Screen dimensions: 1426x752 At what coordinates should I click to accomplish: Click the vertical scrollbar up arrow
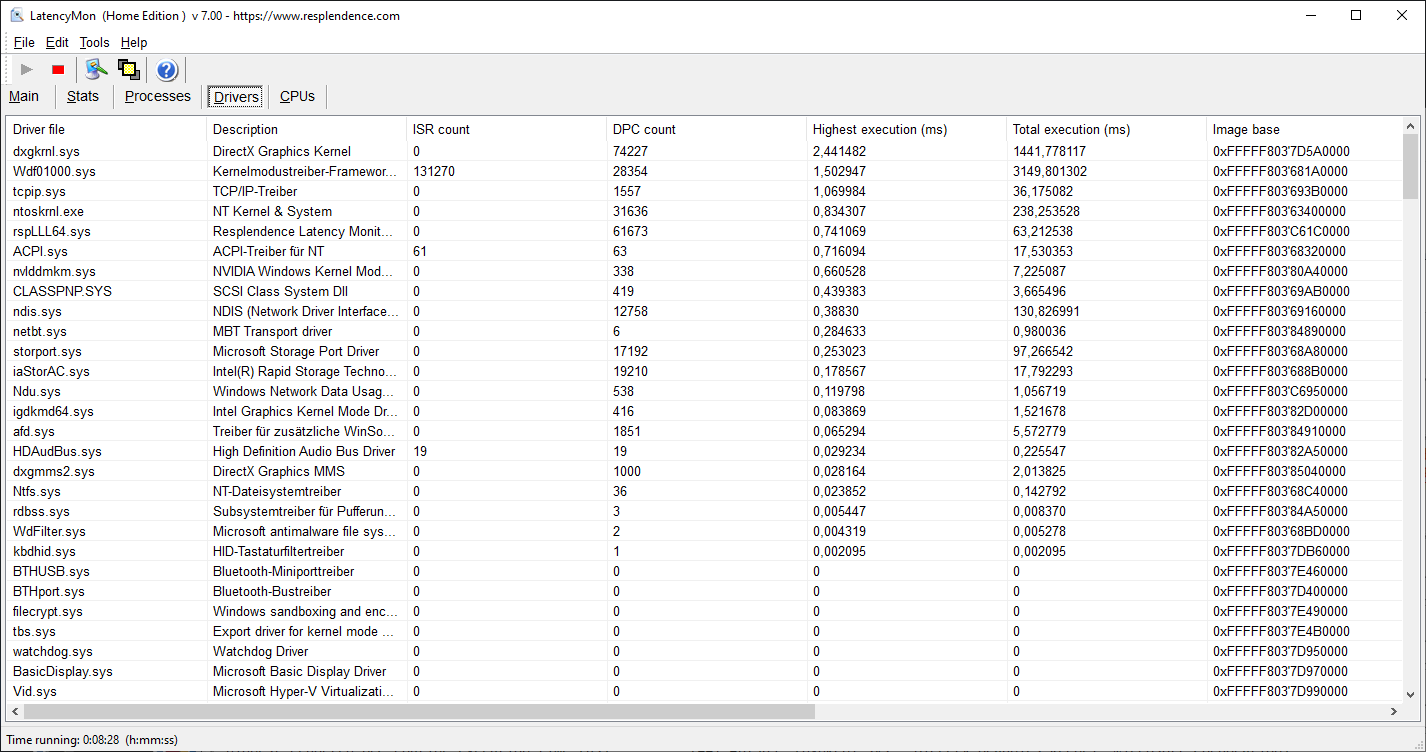click(1410, 127)
